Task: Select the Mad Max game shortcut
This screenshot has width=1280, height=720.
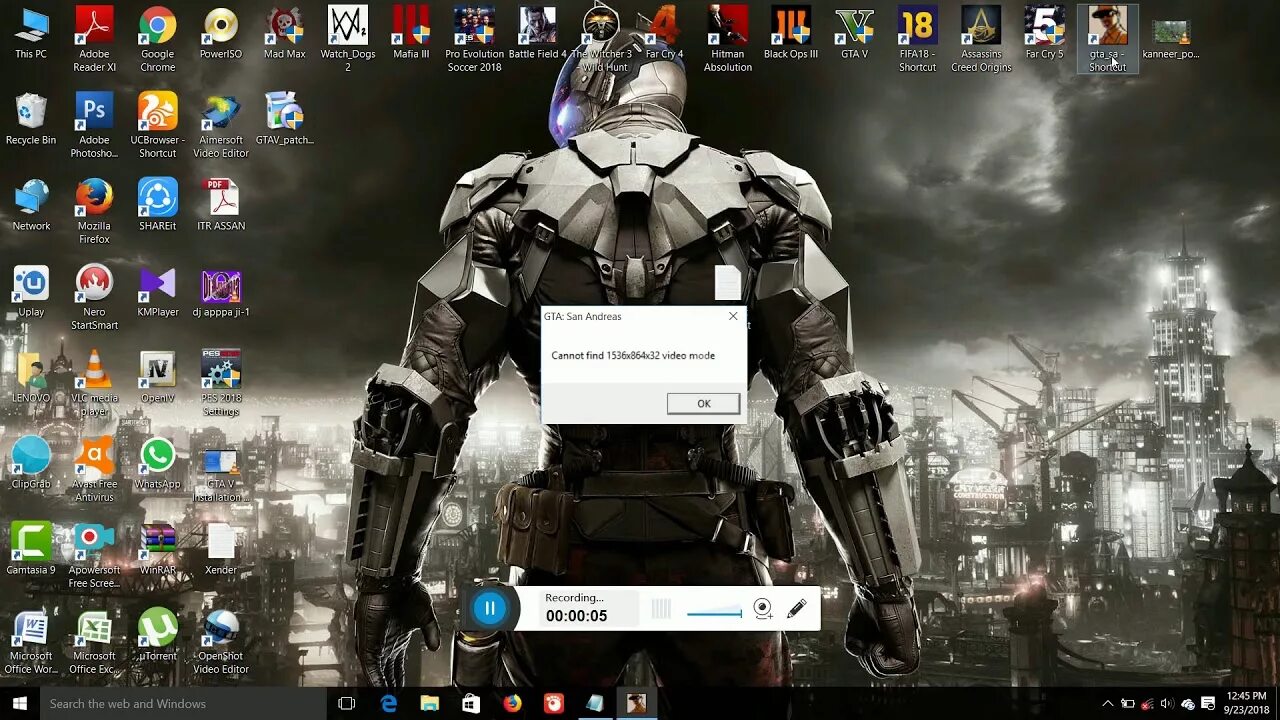Action: point(284,33)
